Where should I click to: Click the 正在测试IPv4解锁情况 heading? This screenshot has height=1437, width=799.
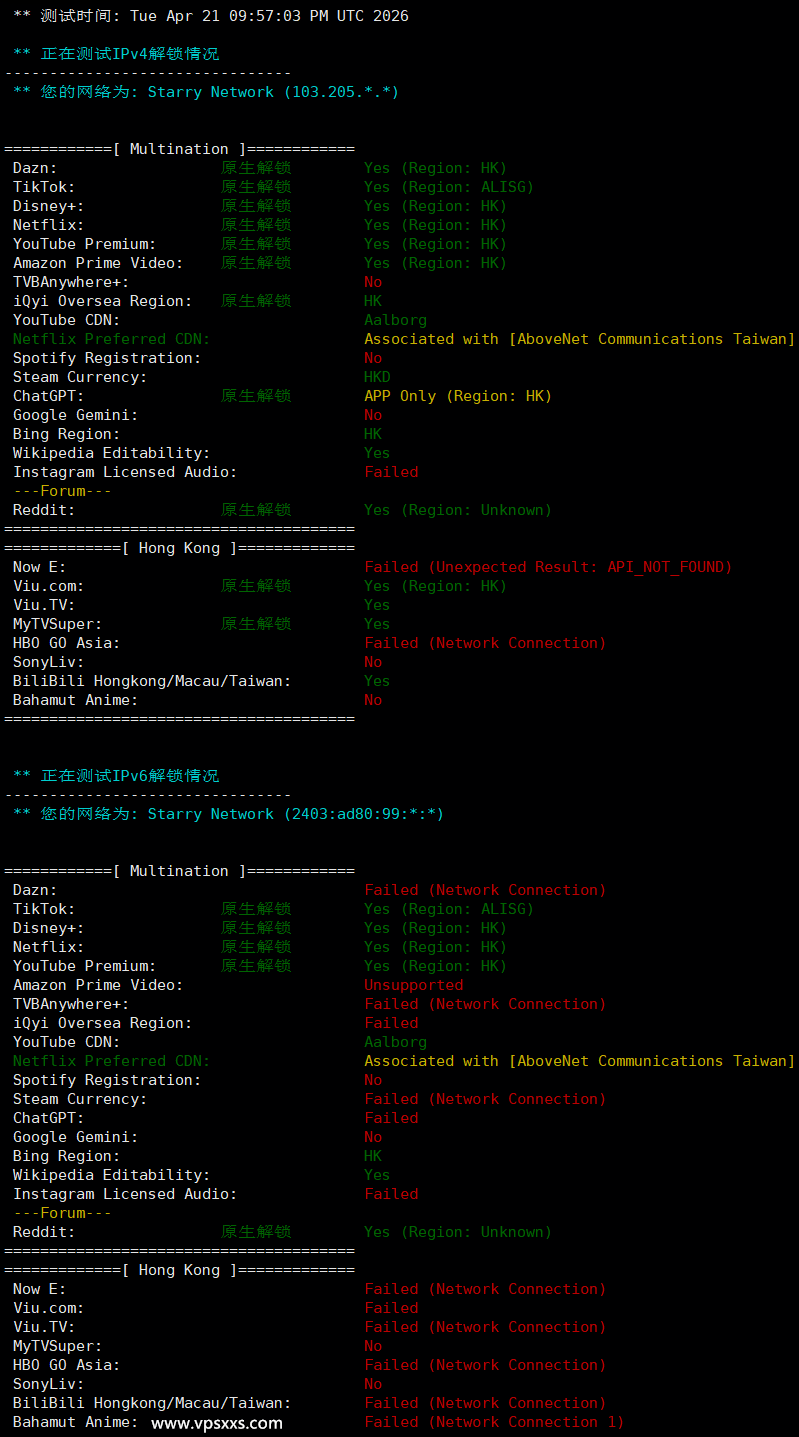(129, 54)
